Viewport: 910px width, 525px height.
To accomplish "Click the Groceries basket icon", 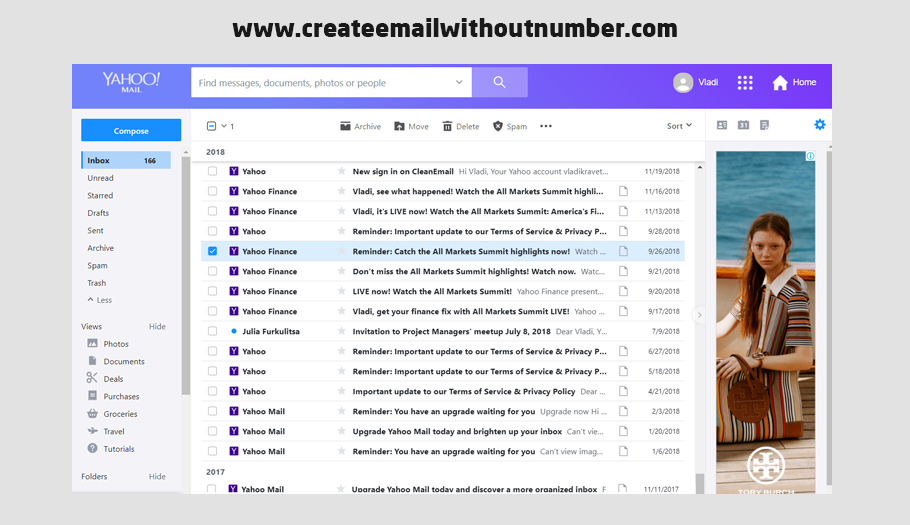I will coord(92,414).
